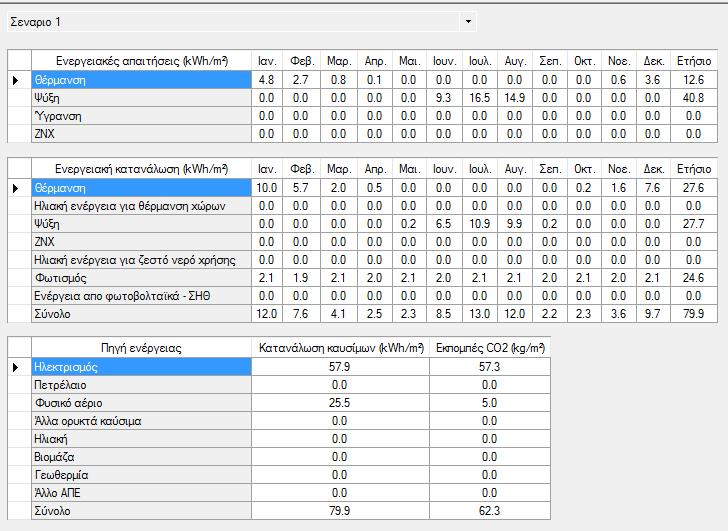Select the Πετρέλαιο row label
This screenshot has width=728, height=531.
pyautogui.click(x=142, y=385)
